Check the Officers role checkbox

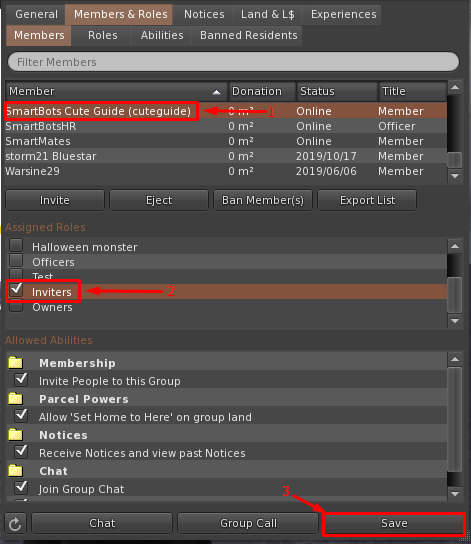click(x=16, y=260)
